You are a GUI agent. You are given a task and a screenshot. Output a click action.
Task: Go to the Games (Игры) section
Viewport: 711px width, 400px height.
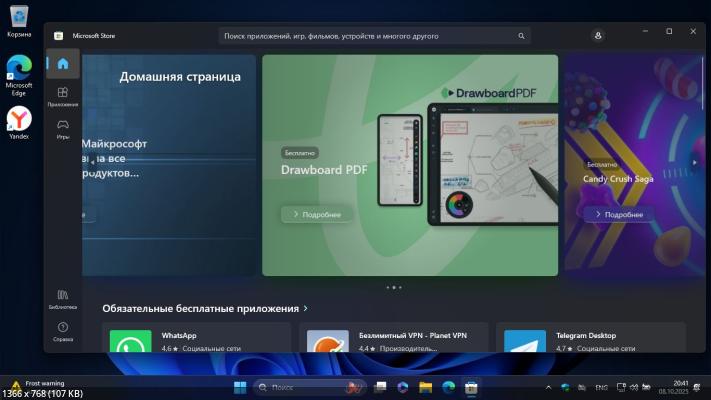(63, 128)
